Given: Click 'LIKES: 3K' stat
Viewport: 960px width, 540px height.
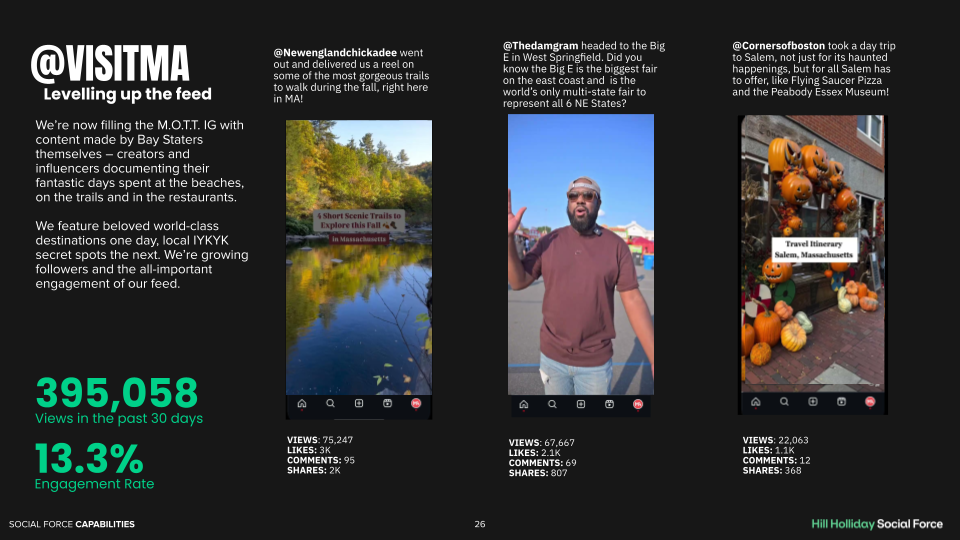Looking at the screenshot, I should [309, 450].
